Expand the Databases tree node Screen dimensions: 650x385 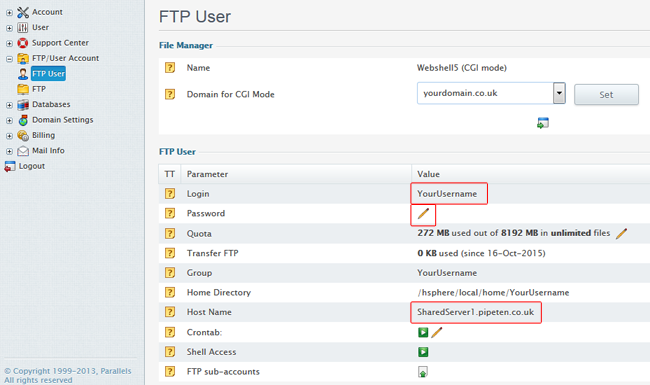tap(9, 105)
